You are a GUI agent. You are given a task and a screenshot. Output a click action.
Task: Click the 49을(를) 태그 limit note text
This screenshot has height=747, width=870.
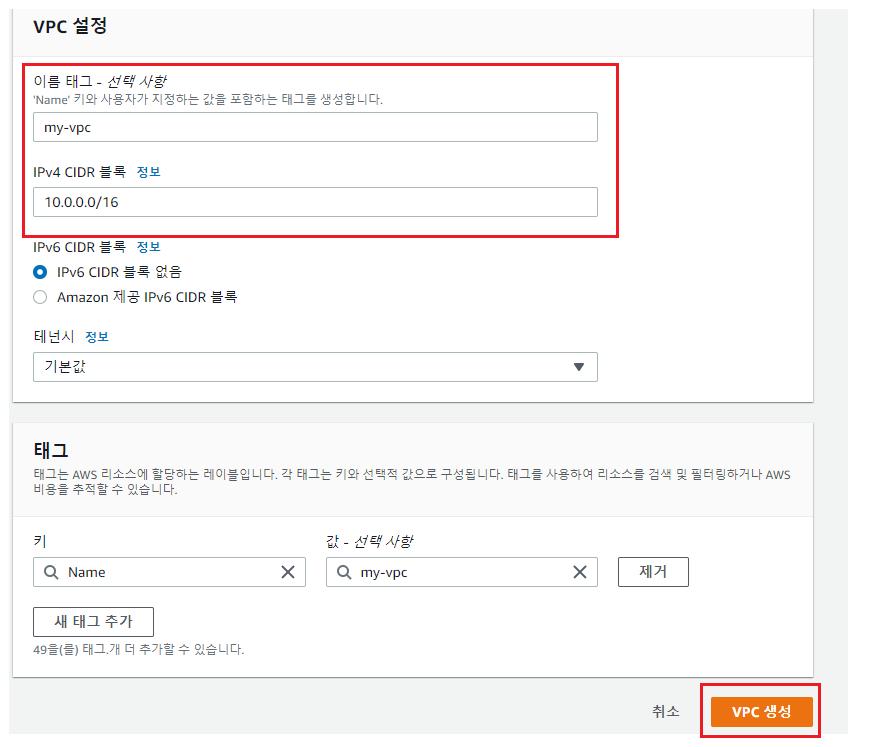pos(139,649)
